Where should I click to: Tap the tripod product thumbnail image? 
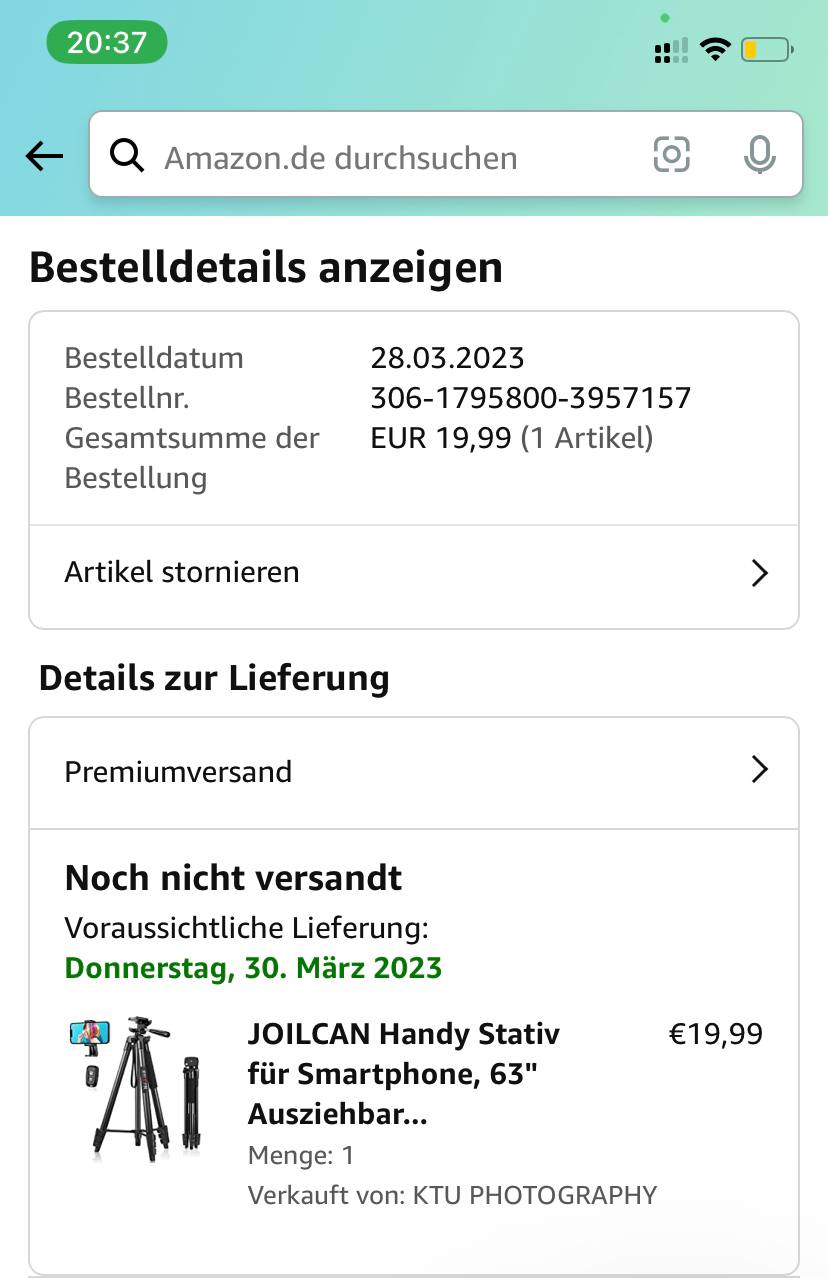[135, 1089]
